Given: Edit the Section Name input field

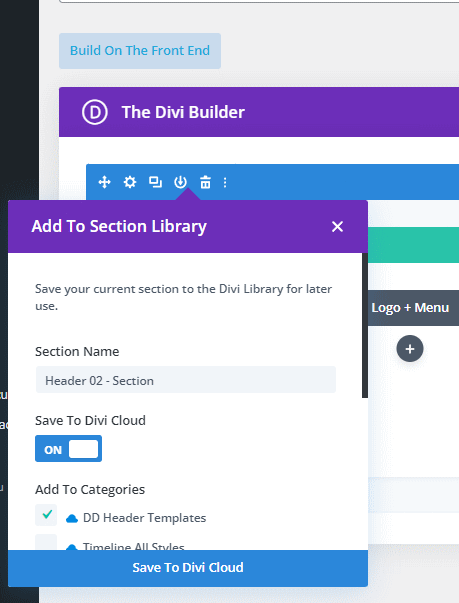Looking at the screenshot, I should (x=186, y=380).
